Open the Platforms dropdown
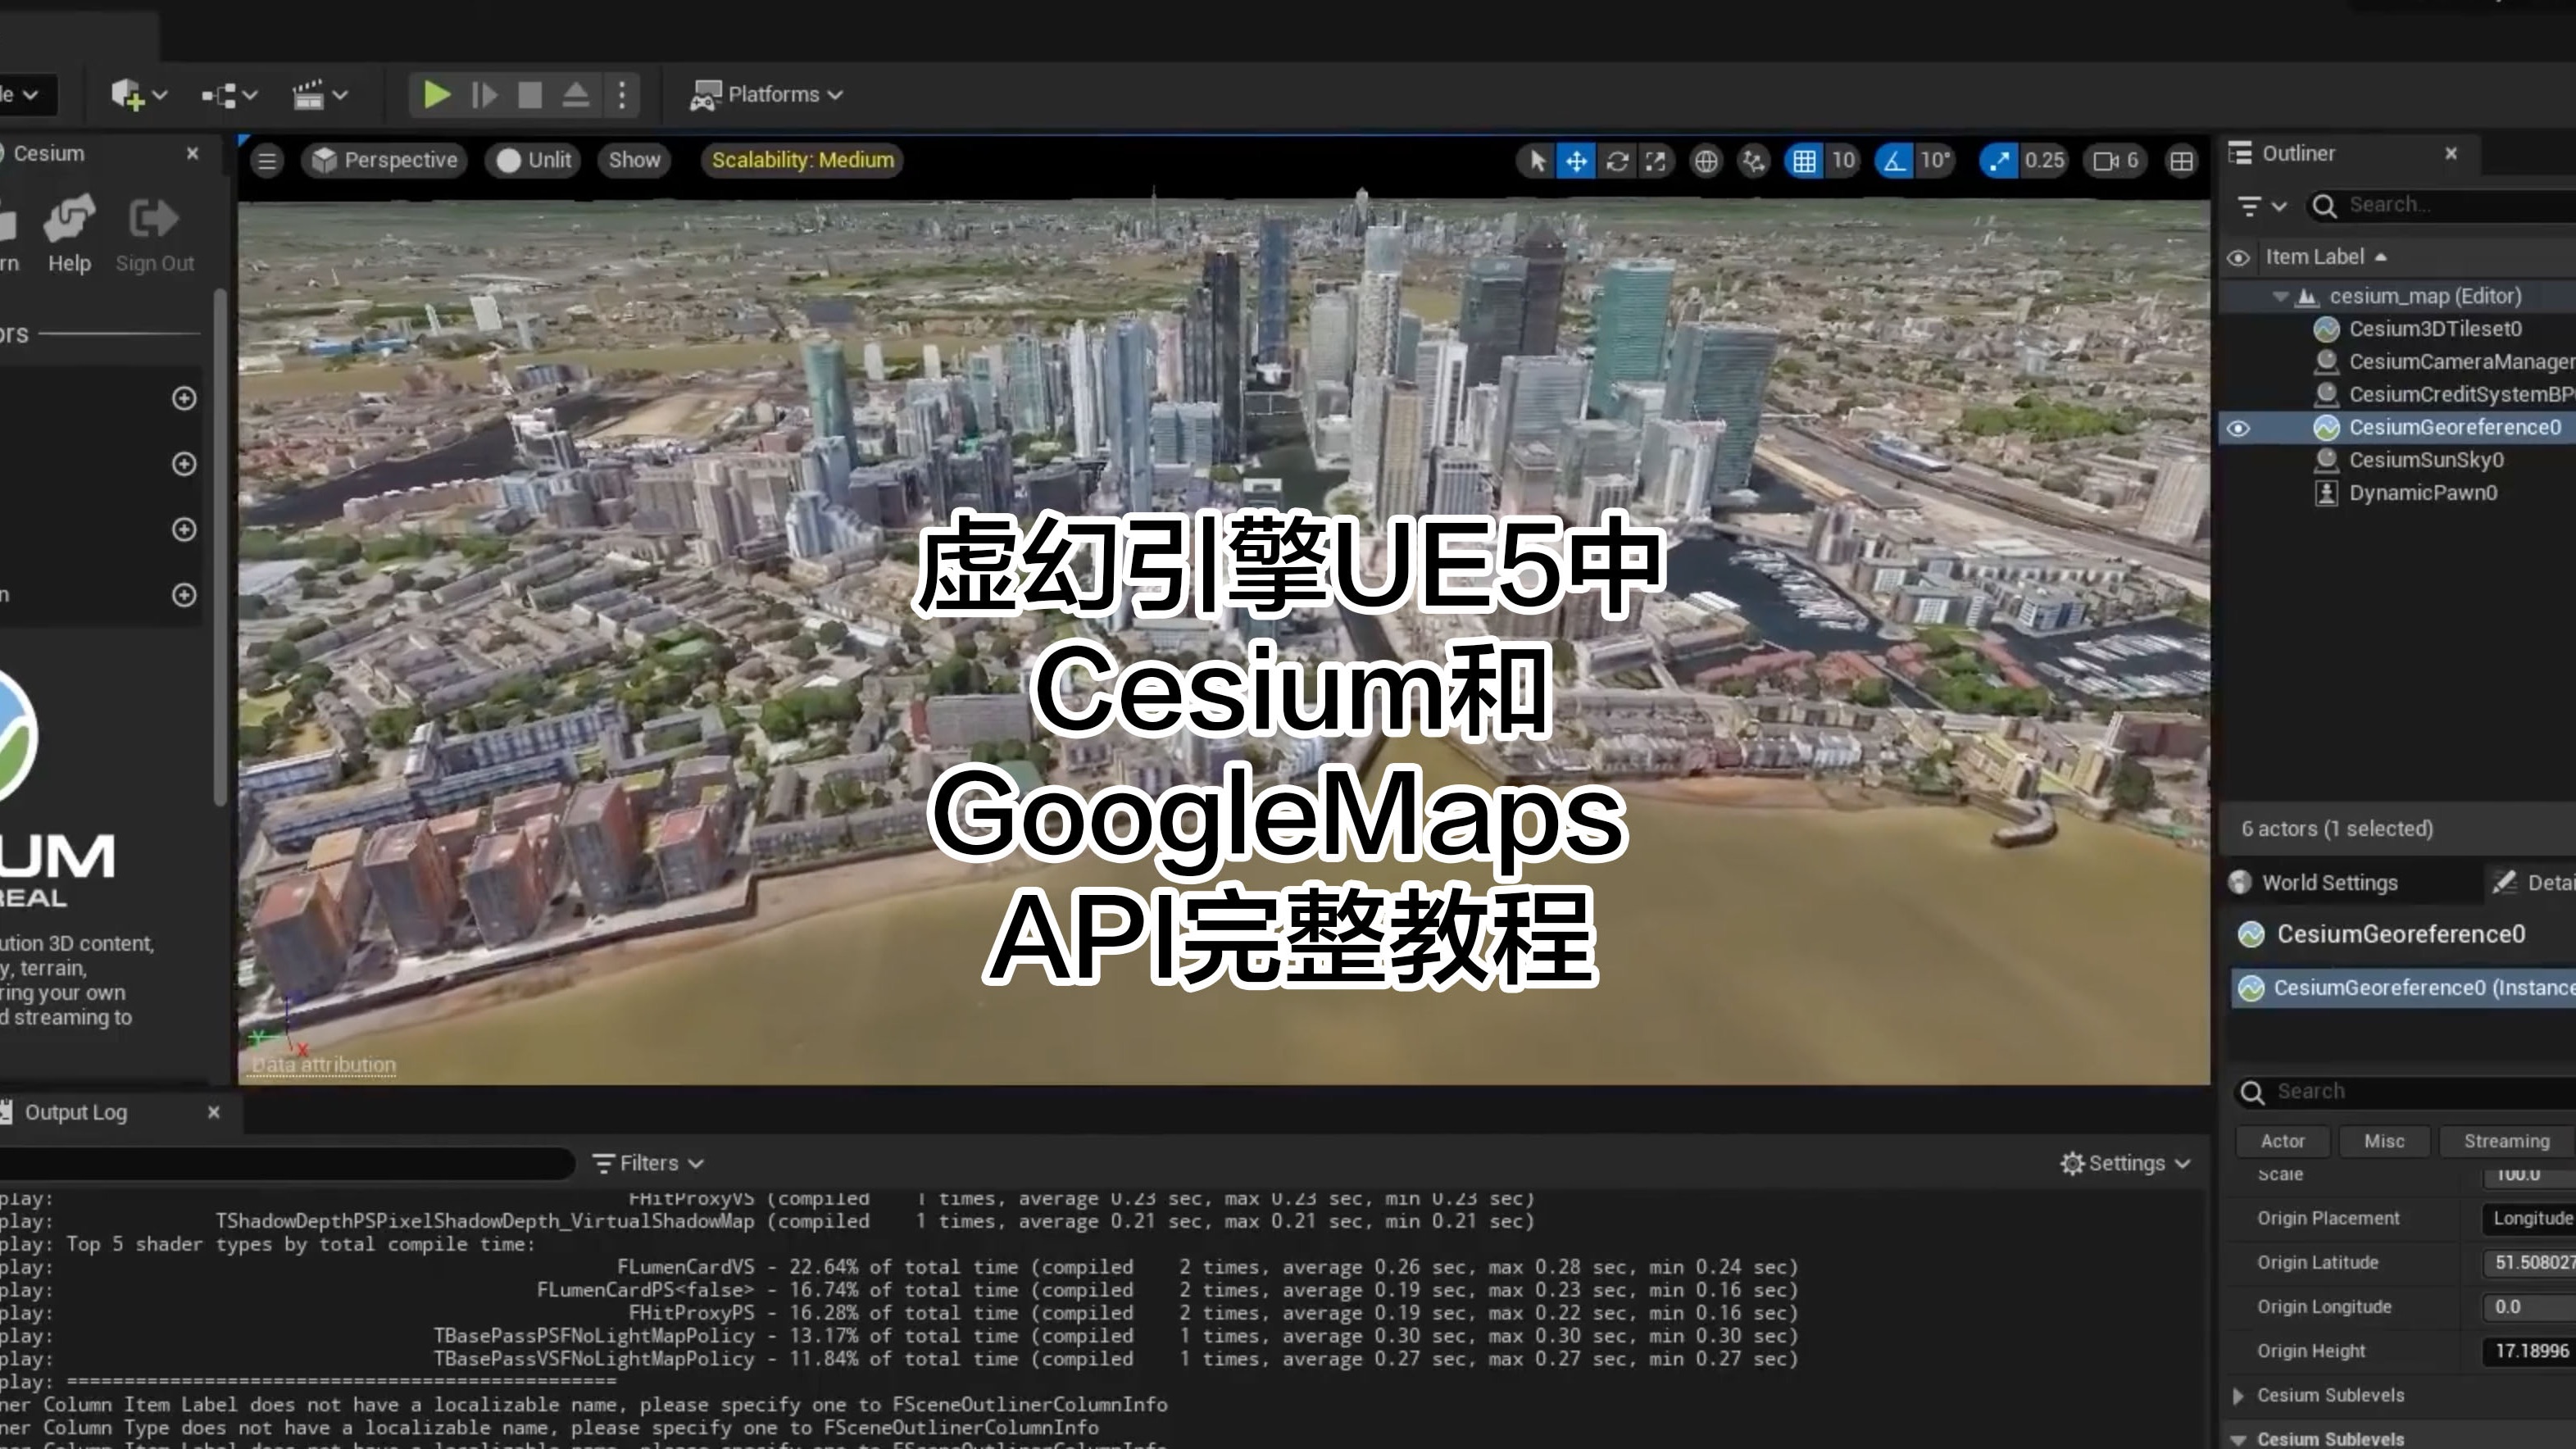 (768, 95)
